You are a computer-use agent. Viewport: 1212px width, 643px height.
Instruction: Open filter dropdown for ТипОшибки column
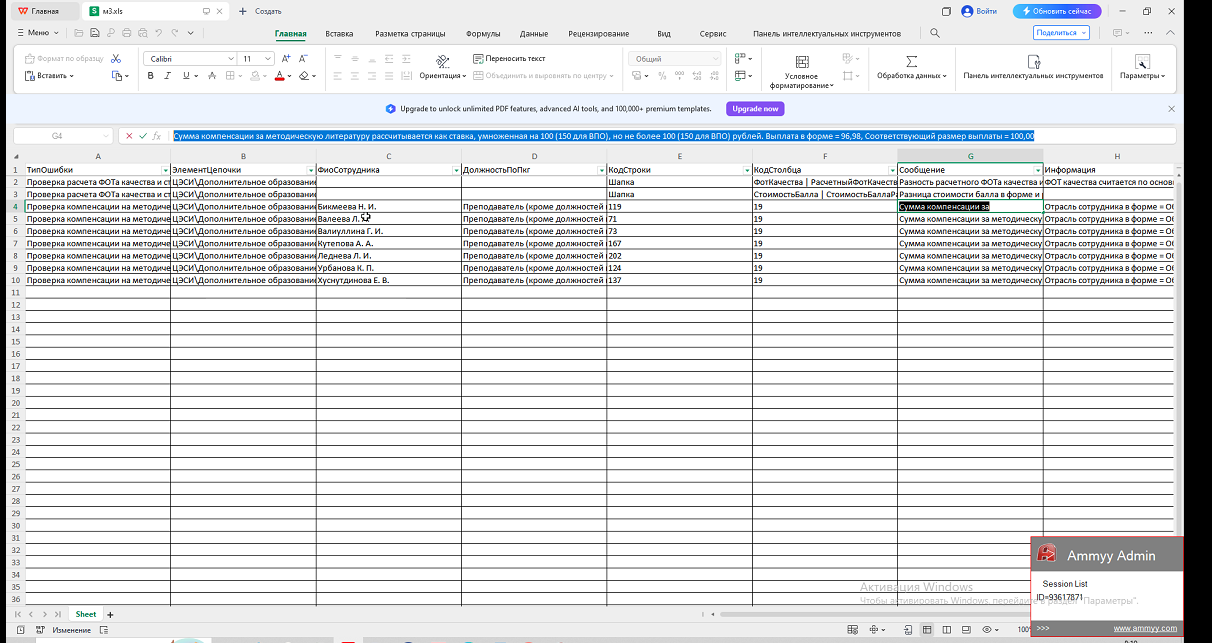click(165, 170)
